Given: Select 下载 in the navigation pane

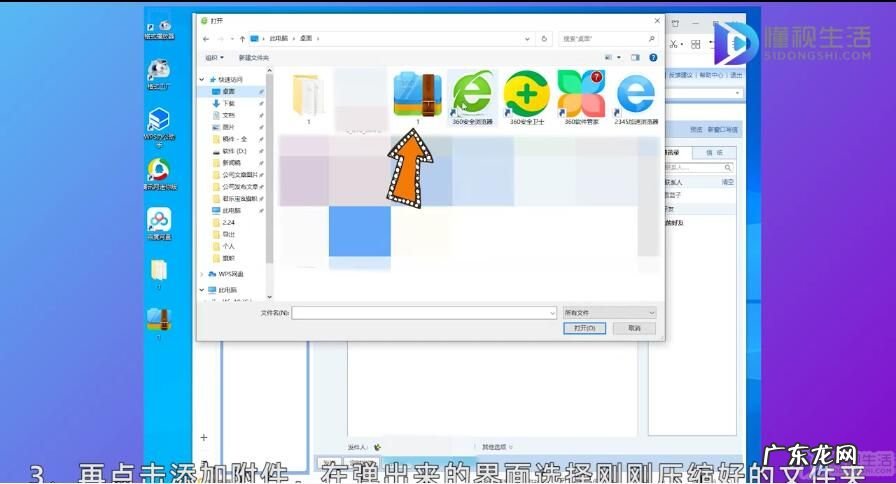Looking at the screenshot, I should point(229,103).
